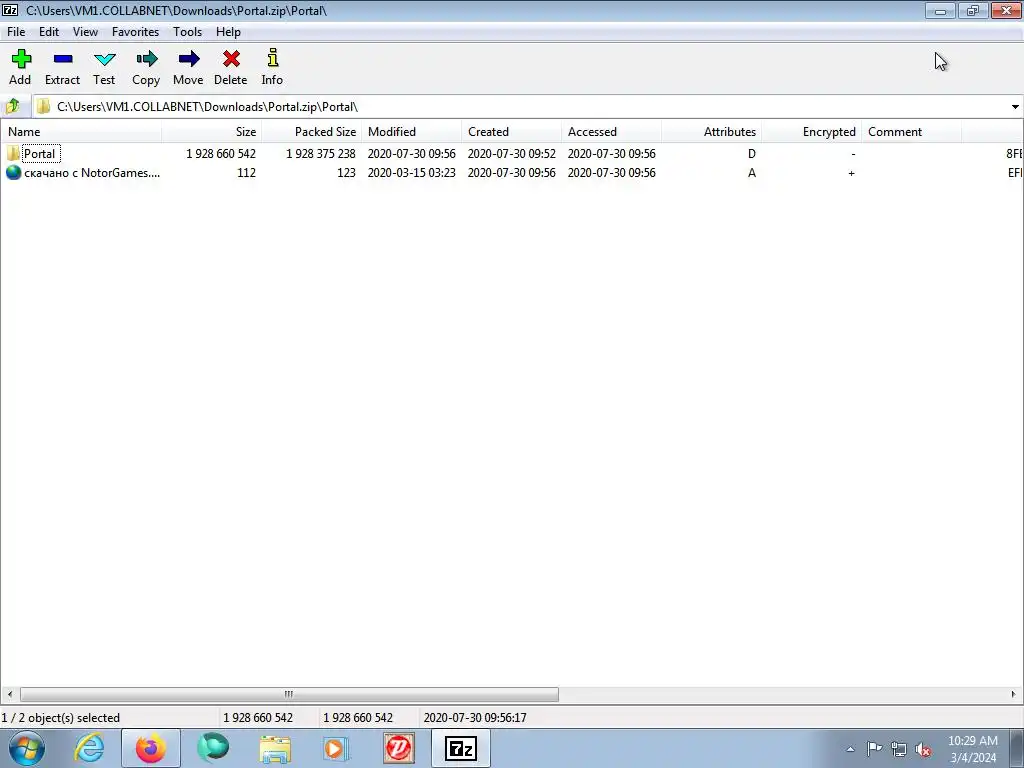1024x768 pixels.
Task: Click the Move arrow toolbar icon
Action: click(189, 59)
